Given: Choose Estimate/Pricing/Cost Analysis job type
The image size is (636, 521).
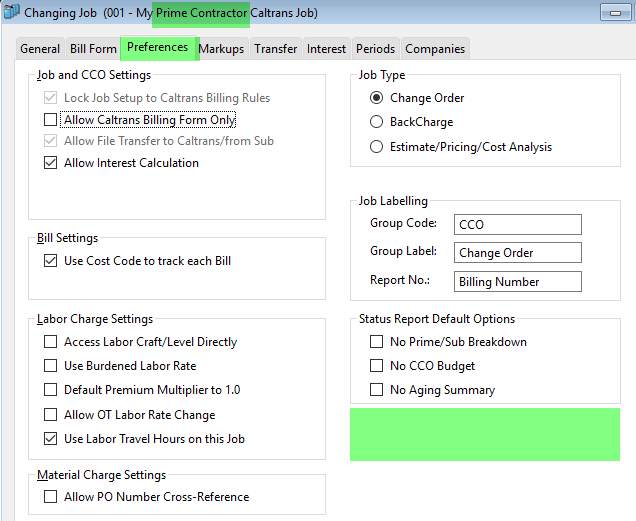Looking at the screenshot, I should tap(377, 147).
